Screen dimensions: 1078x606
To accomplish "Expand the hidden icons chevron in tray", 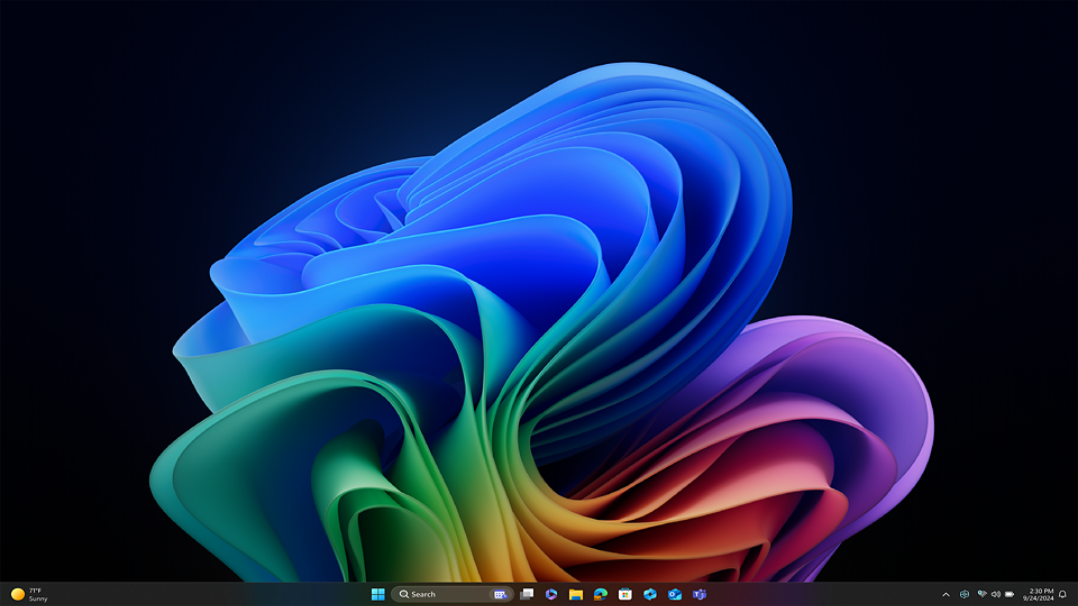I will click(946, 594).
